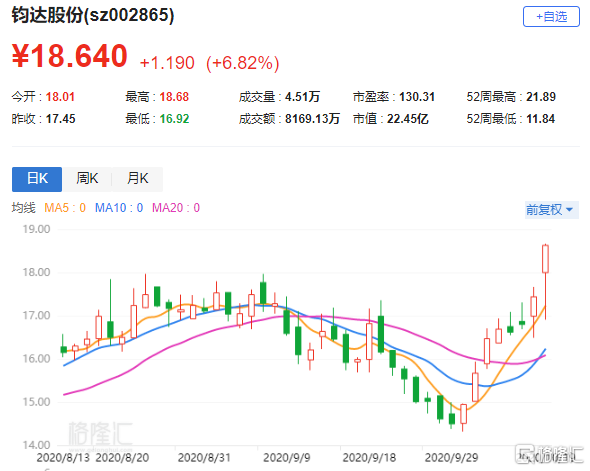Click the percent change (+6.82%)

tap(243, 63)
